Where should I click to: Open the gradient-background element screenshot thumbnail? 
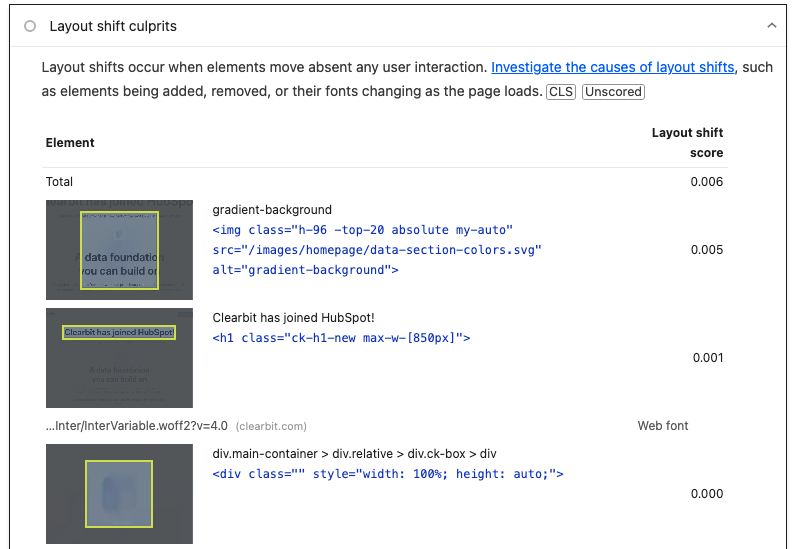pos(119,250)
